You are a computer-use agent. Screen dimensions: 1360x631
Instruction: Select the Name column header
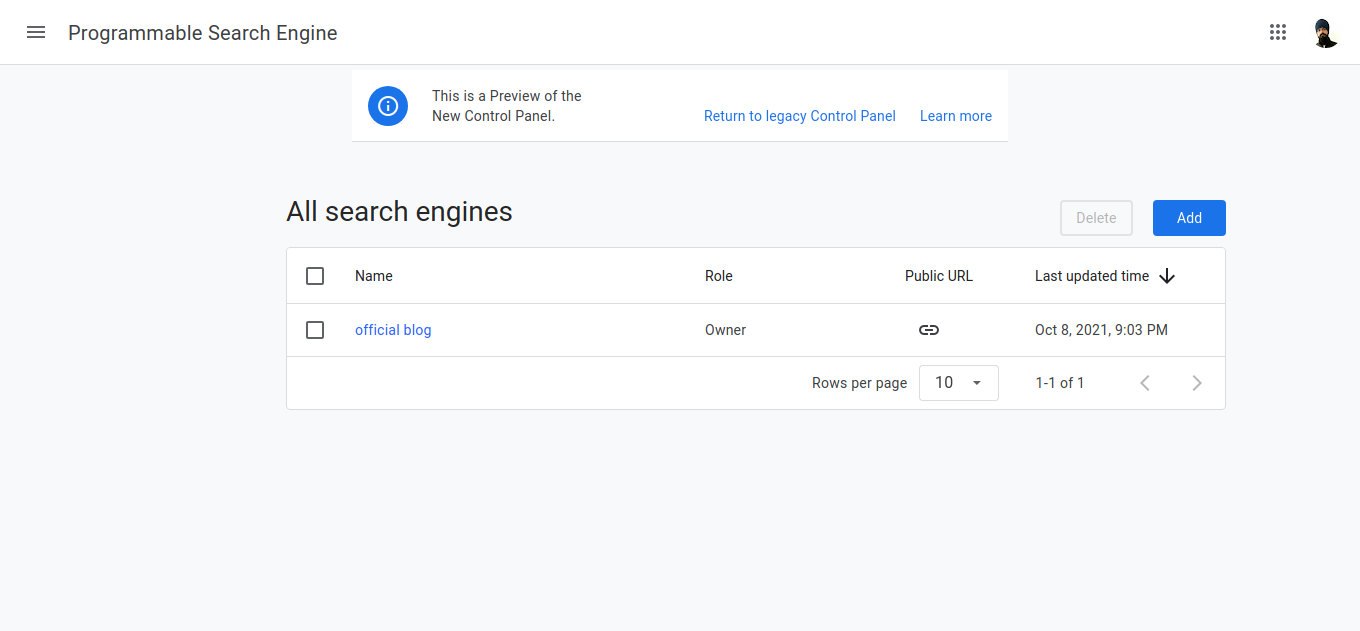pos(373,276)
